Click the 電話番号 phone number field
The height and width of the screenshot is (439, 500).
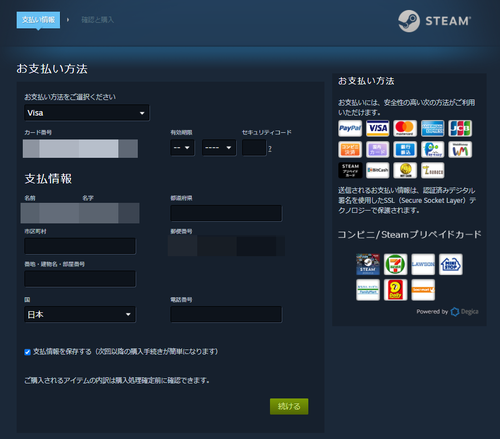(x=226, y=314)
